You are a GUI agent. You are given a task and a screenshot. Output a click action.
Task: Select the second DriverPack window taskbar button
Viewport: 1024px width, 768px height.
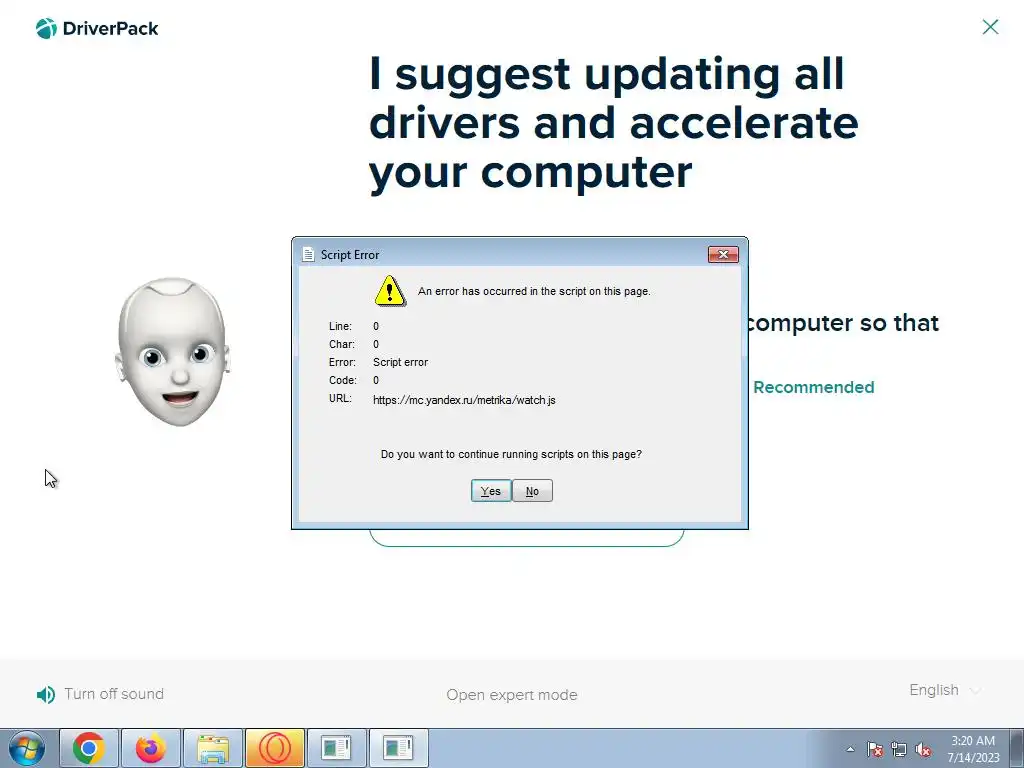[399, 748]
